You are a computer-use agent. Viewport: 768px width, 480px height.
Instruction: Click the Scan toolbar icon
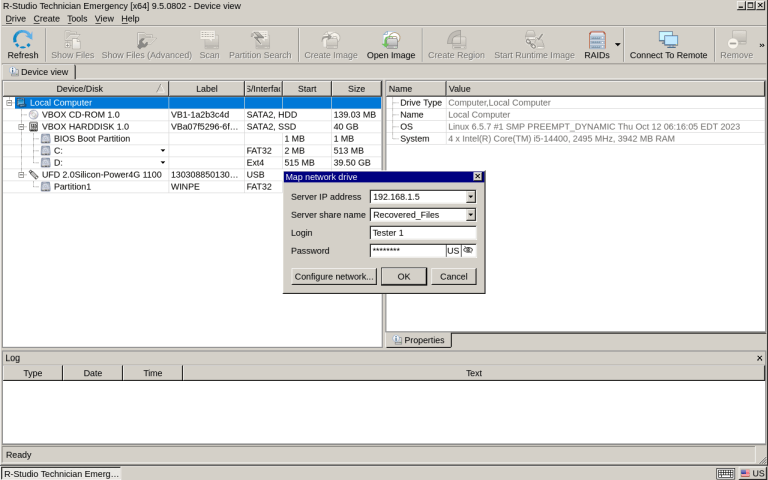209,45
